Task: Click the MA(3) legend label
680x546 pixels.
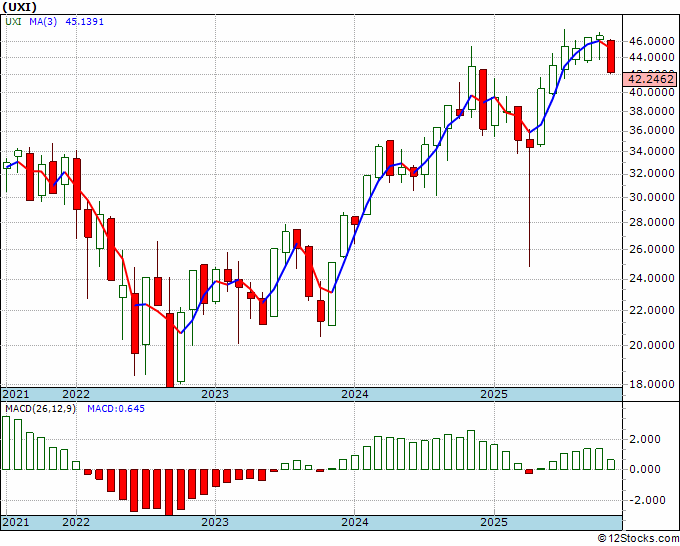Action: 43,21
